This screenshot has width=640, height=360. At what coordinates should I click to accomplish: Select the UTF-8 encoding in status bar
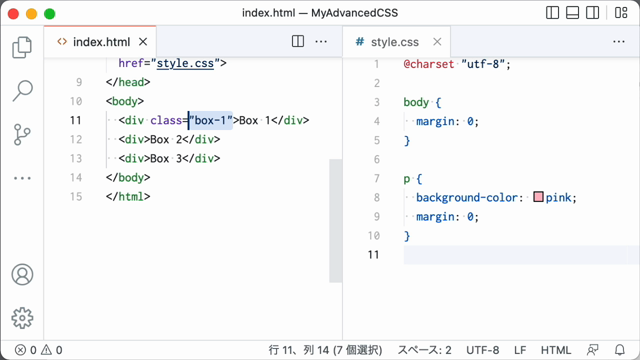(482, 350)
